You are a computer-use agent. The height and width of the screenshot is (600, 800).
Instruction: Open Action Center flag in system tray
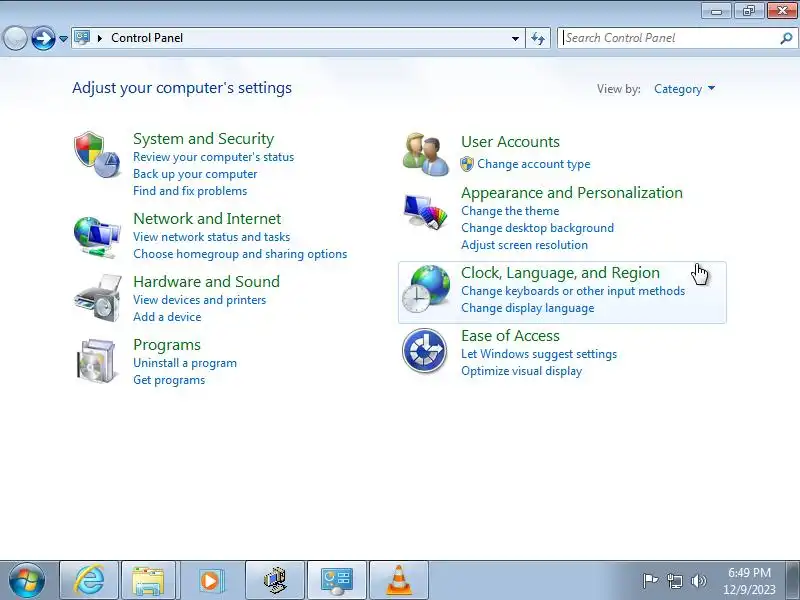(x=650, y=581)
